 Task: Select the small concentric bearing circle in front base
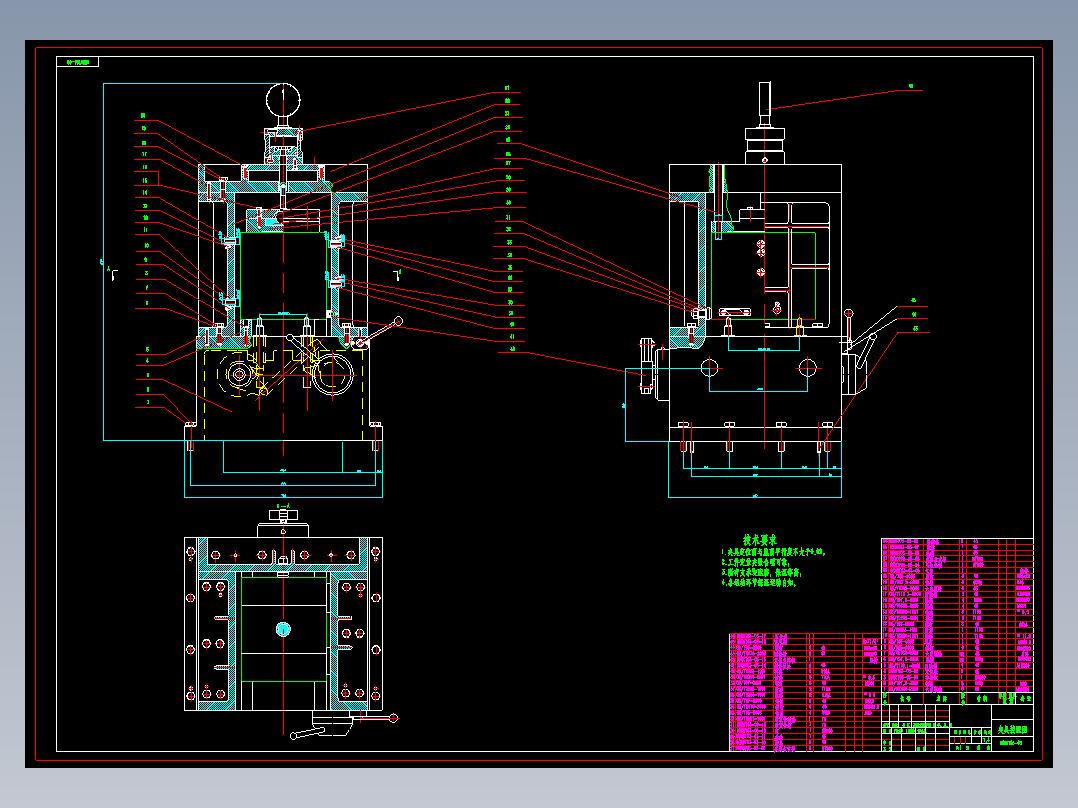(239, 375)
